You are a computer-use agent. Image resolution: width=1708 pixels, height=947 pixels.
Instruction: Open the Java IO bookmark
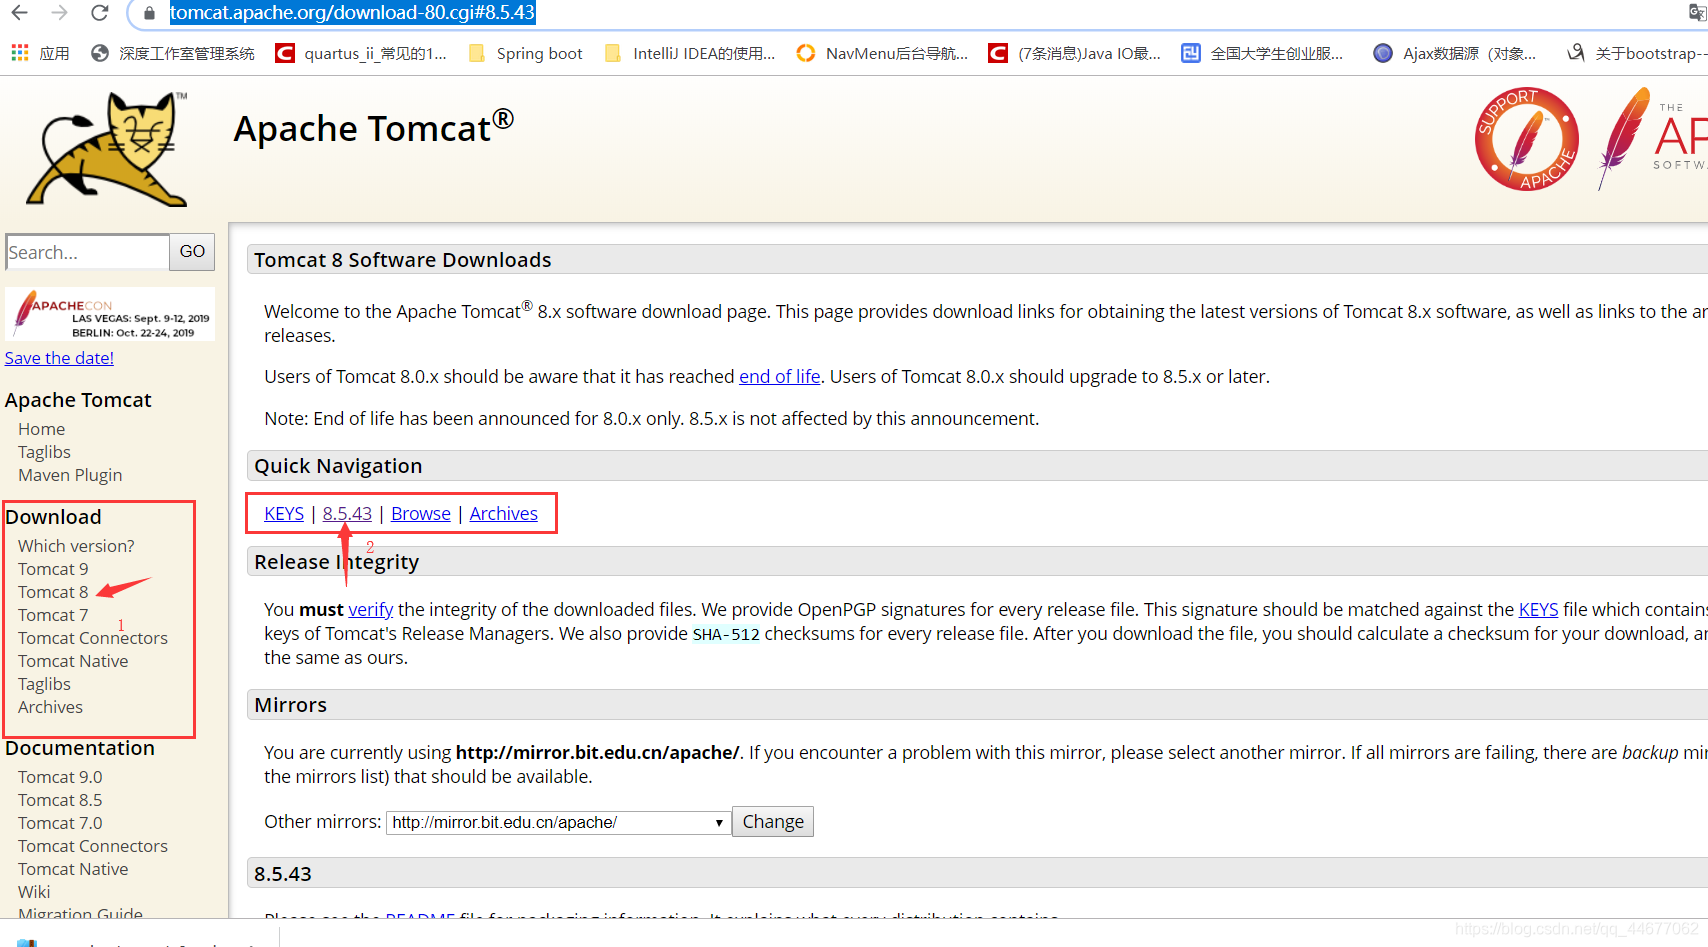(x=1074, y=53)
